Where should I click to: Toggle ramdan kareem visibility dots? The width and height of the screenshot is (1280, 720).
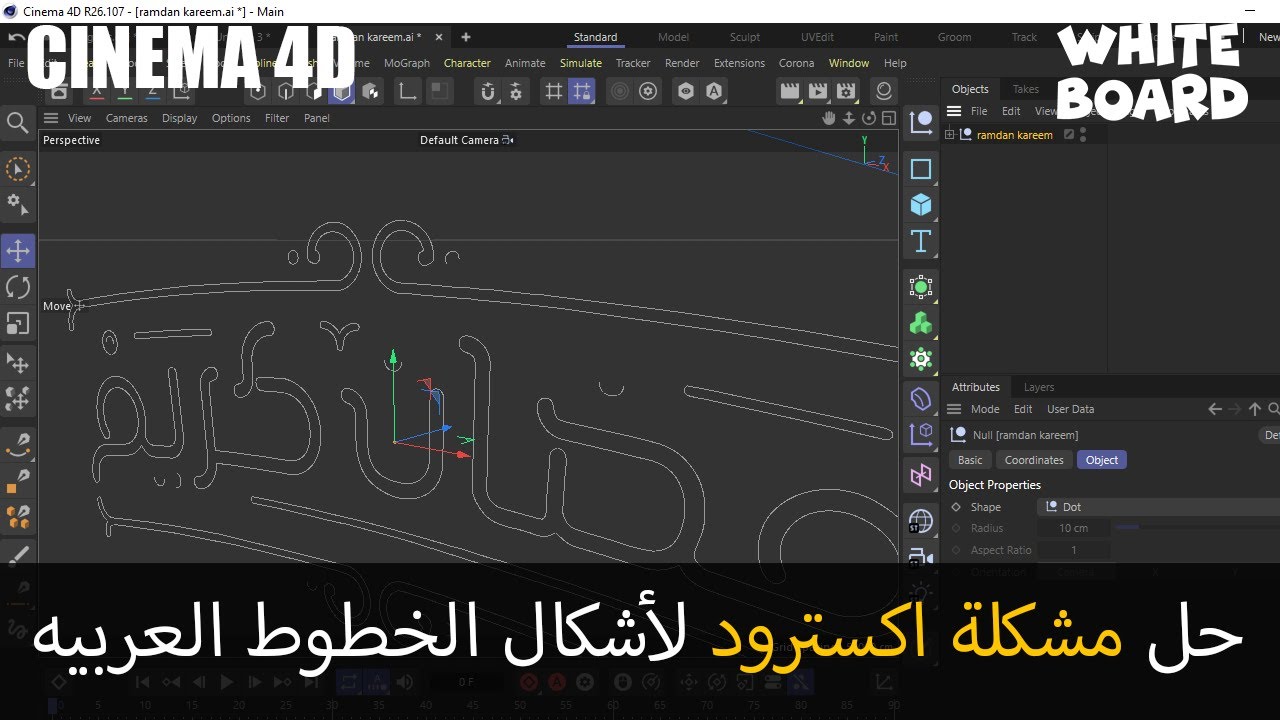click(x=1083, y=135)
